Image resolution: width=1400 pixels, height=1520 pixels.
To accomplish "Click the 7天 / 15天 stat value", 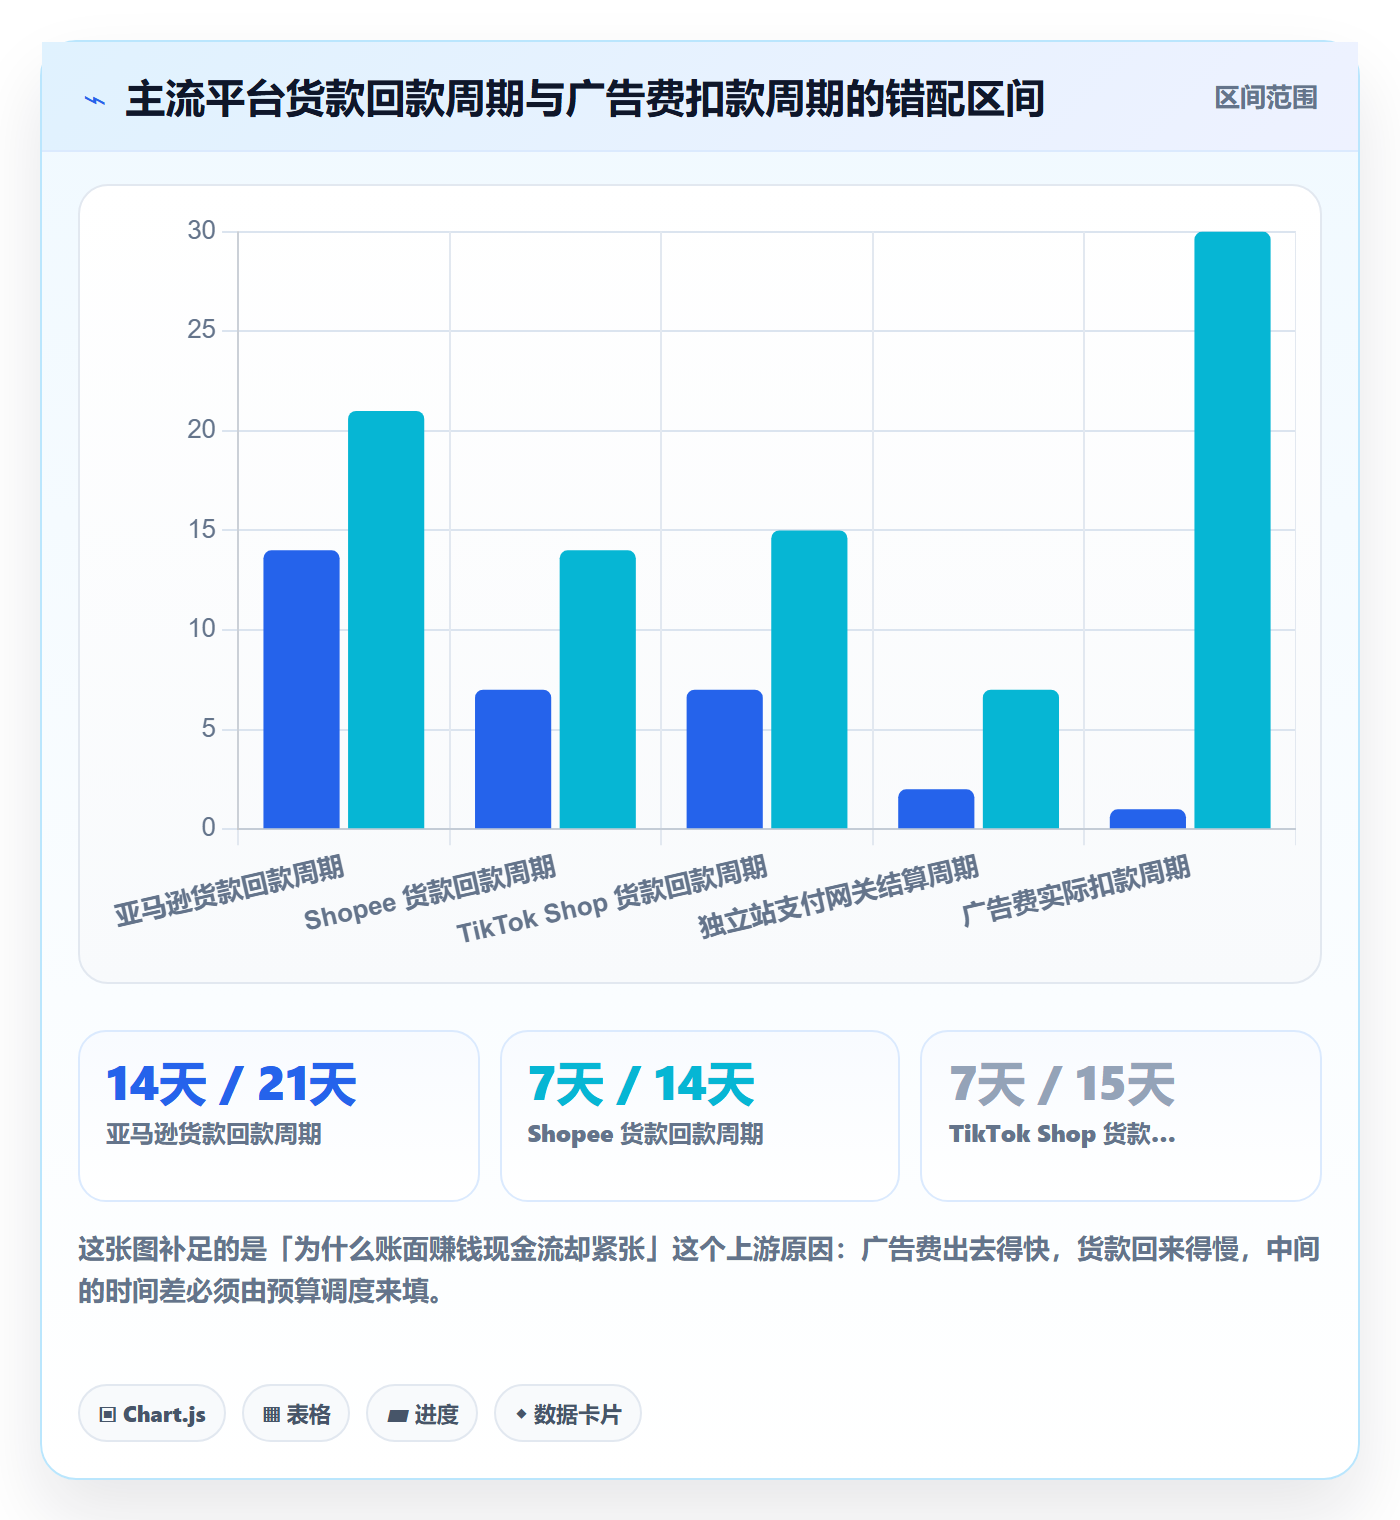I will tap(1062, 1085).
